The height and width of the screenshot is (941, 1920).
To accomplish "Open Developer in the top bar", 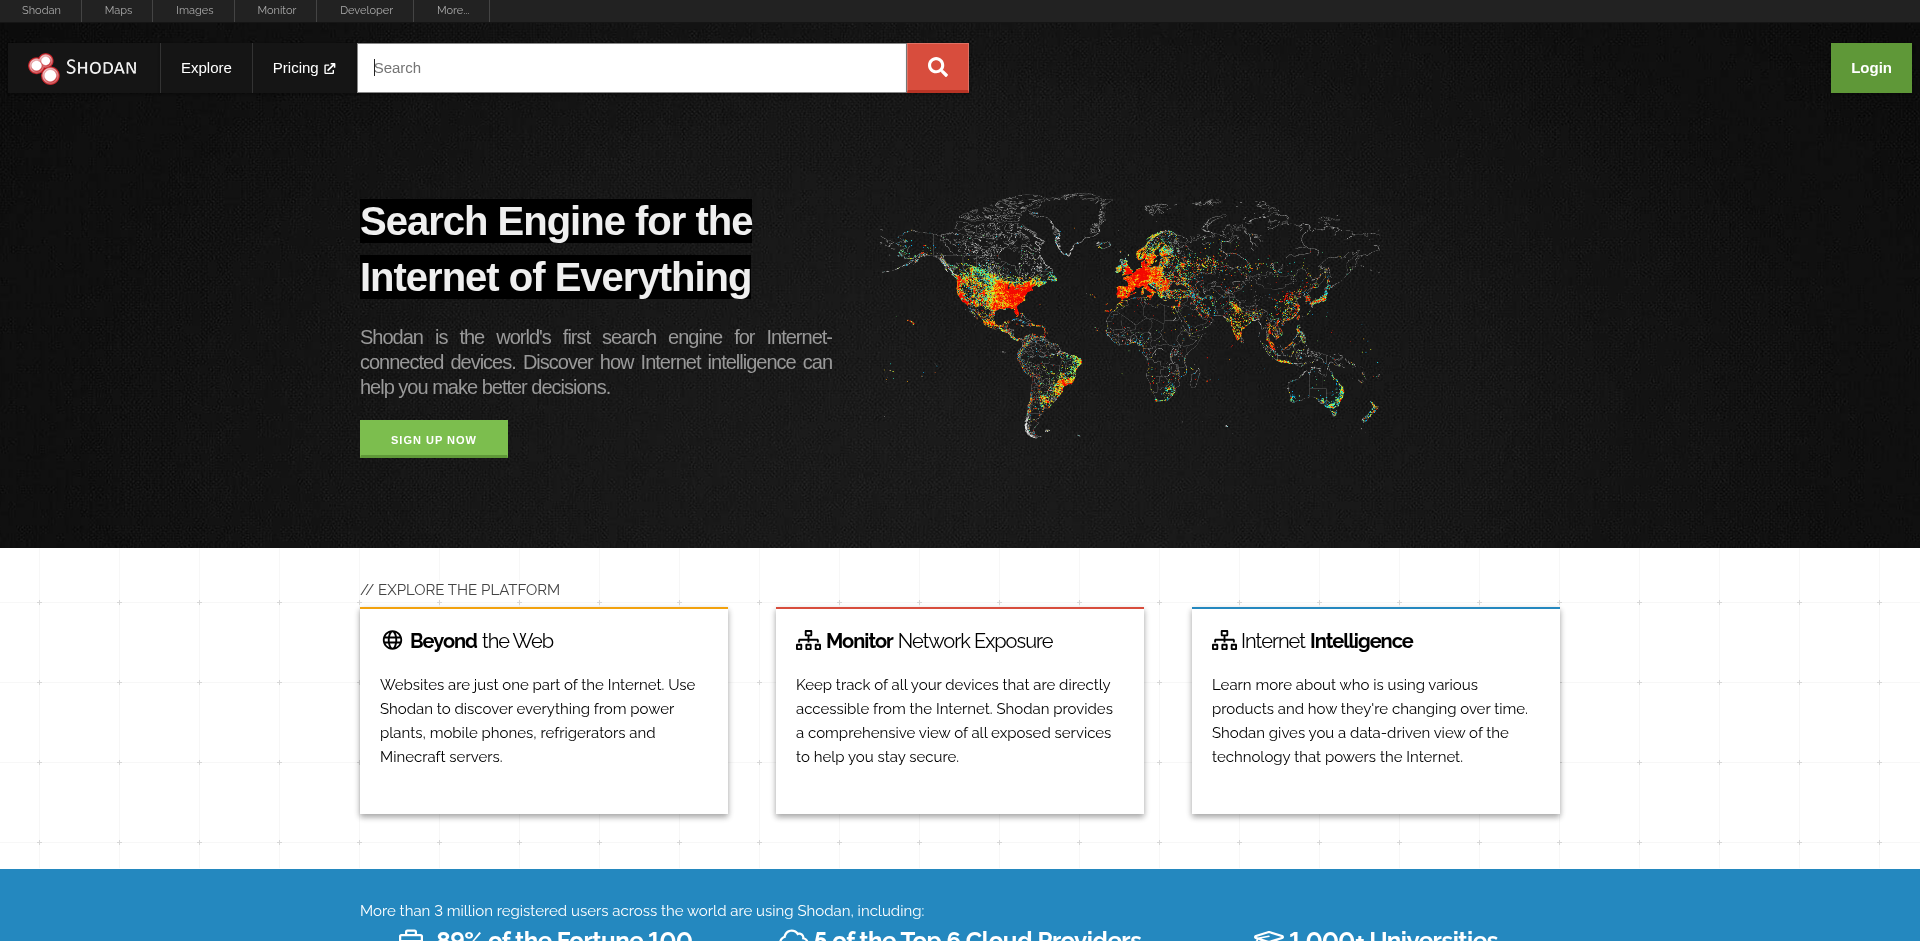I will [366, 10].
